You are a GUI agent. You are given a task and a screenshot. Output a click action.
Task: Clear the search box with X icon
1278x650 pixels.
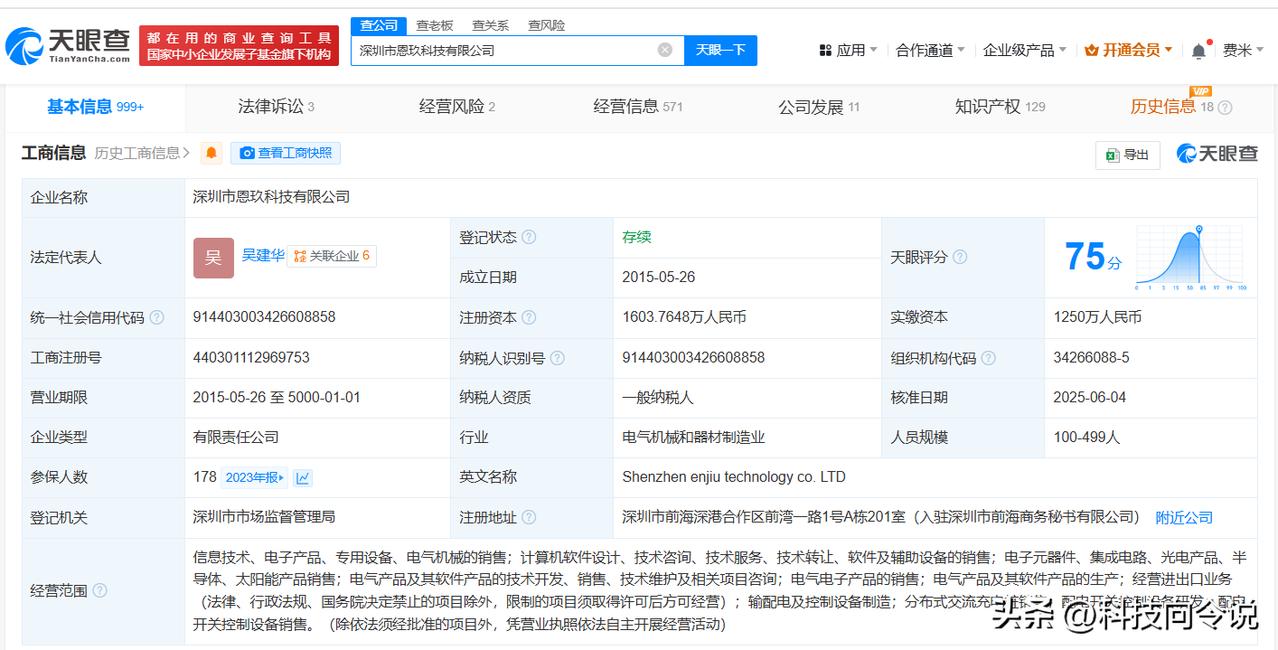(x=665, y=50)
